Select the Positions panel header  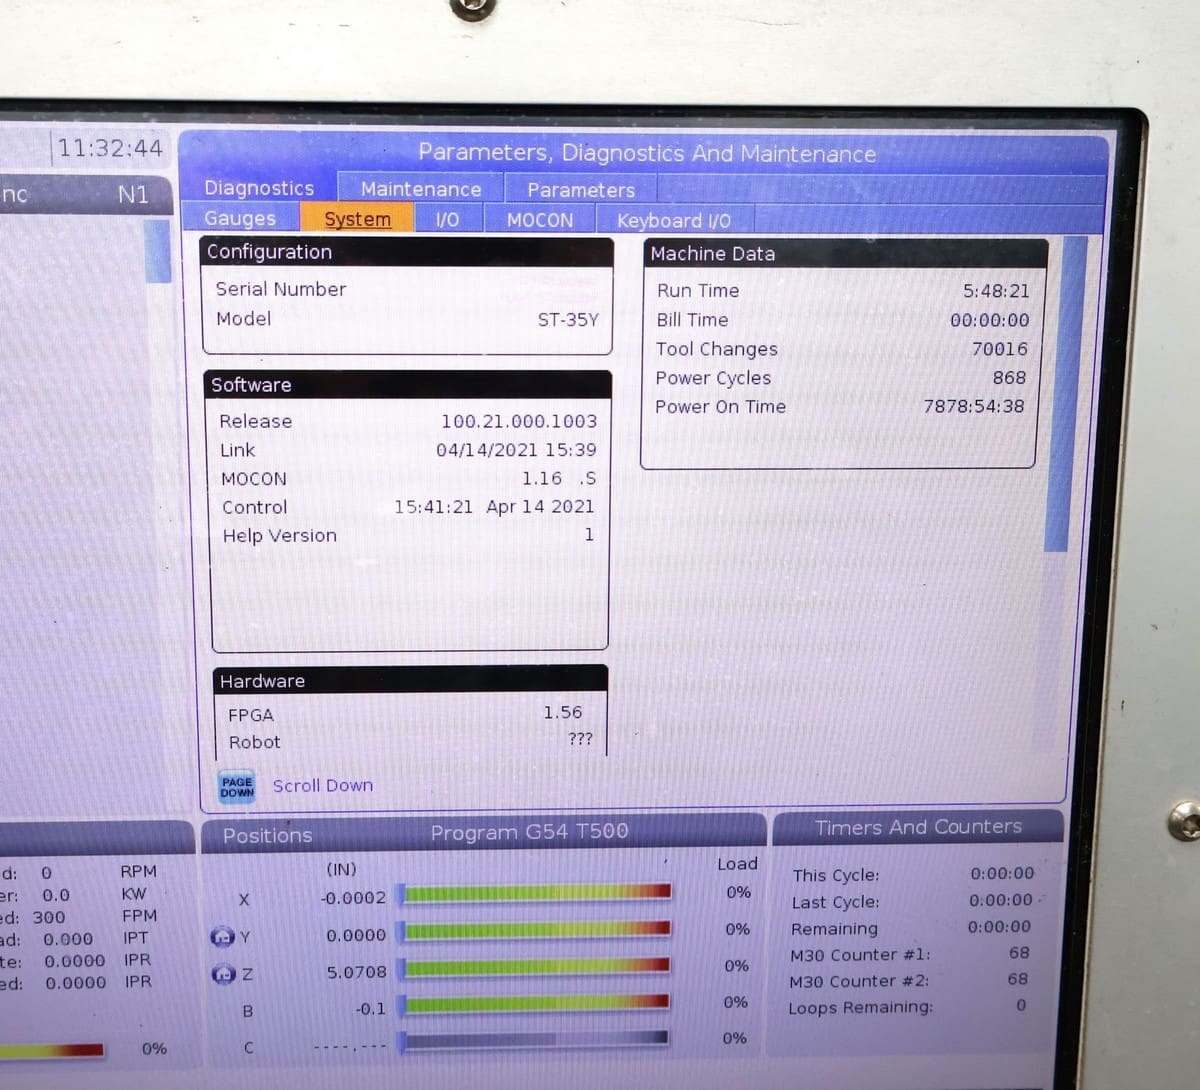click(x=267, y=836)
